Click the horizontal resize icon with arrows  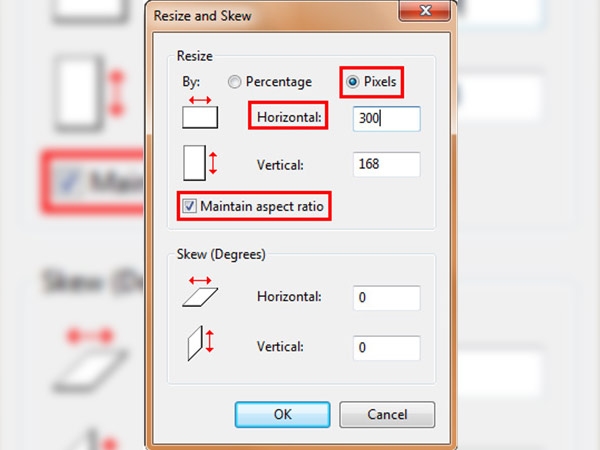[x=200, y=112]
